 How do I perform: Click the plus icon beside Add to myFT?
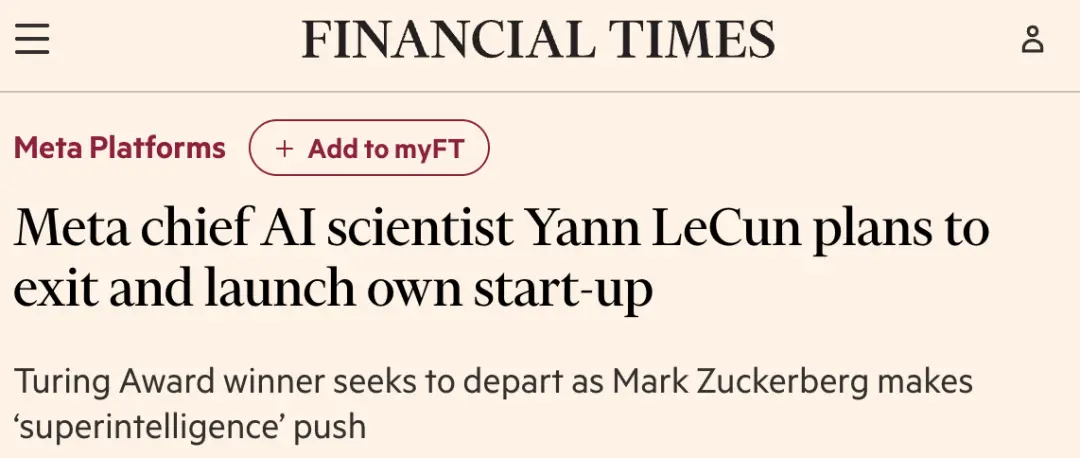[x=285, y=149]
